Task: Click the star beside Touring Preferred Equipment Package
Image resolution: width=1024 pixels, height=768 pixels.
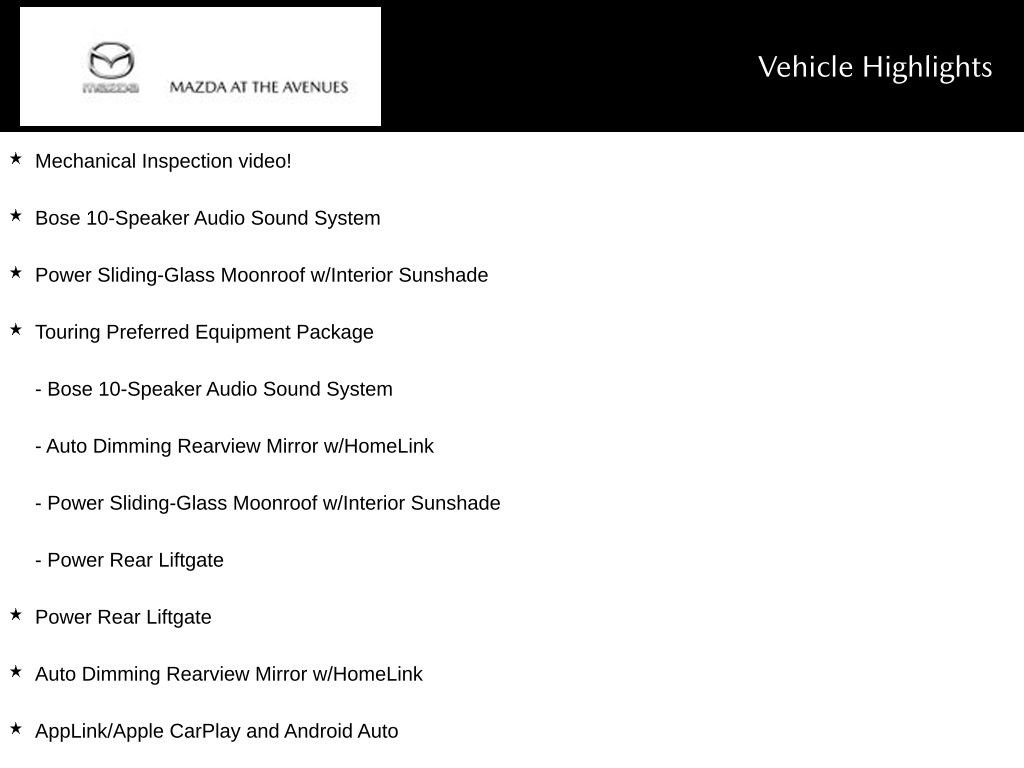Action: click(x=16, y=330)
